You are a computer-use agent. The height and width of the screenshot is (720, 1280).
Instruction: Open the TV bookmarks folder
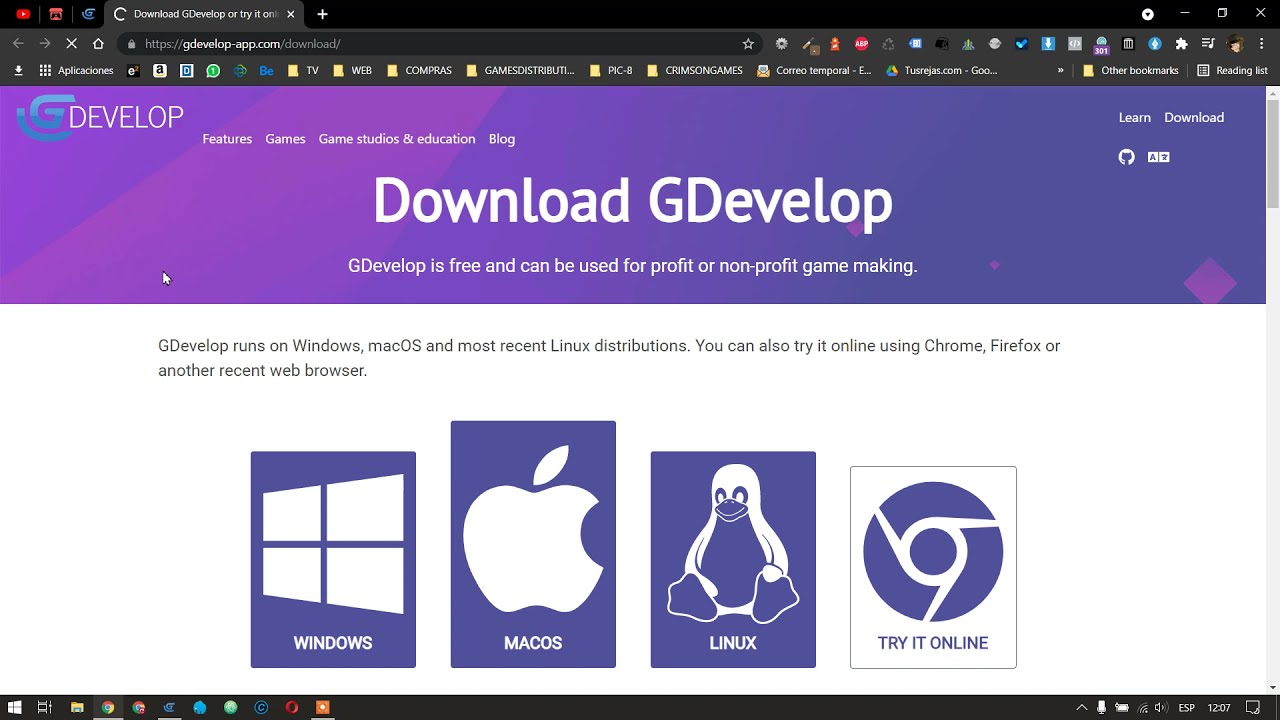click(x=303, y=71)
